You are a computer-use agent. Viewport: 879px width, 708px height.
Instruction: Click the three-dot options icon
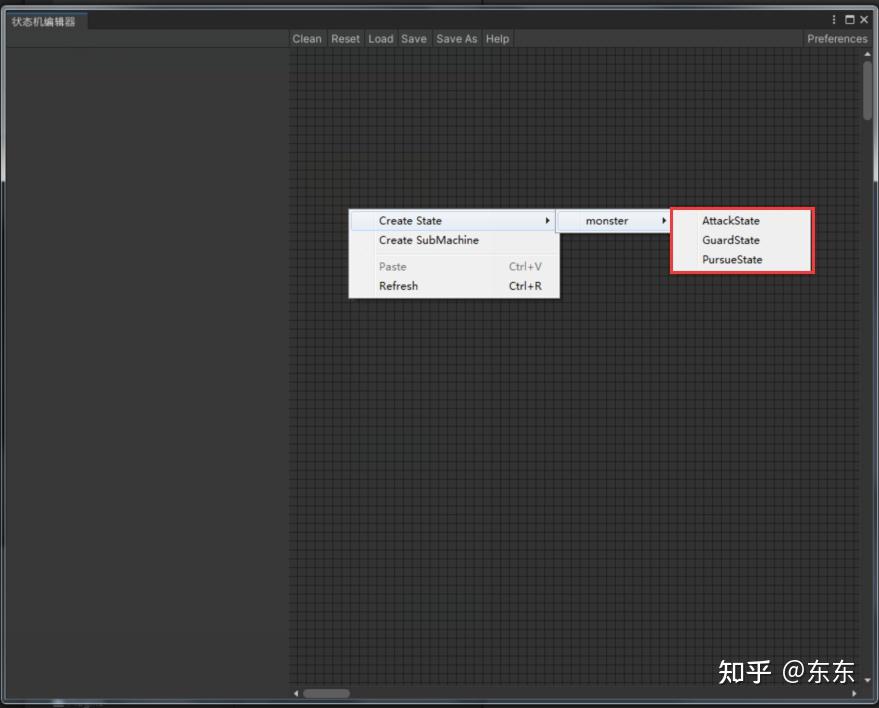point(834,19)
